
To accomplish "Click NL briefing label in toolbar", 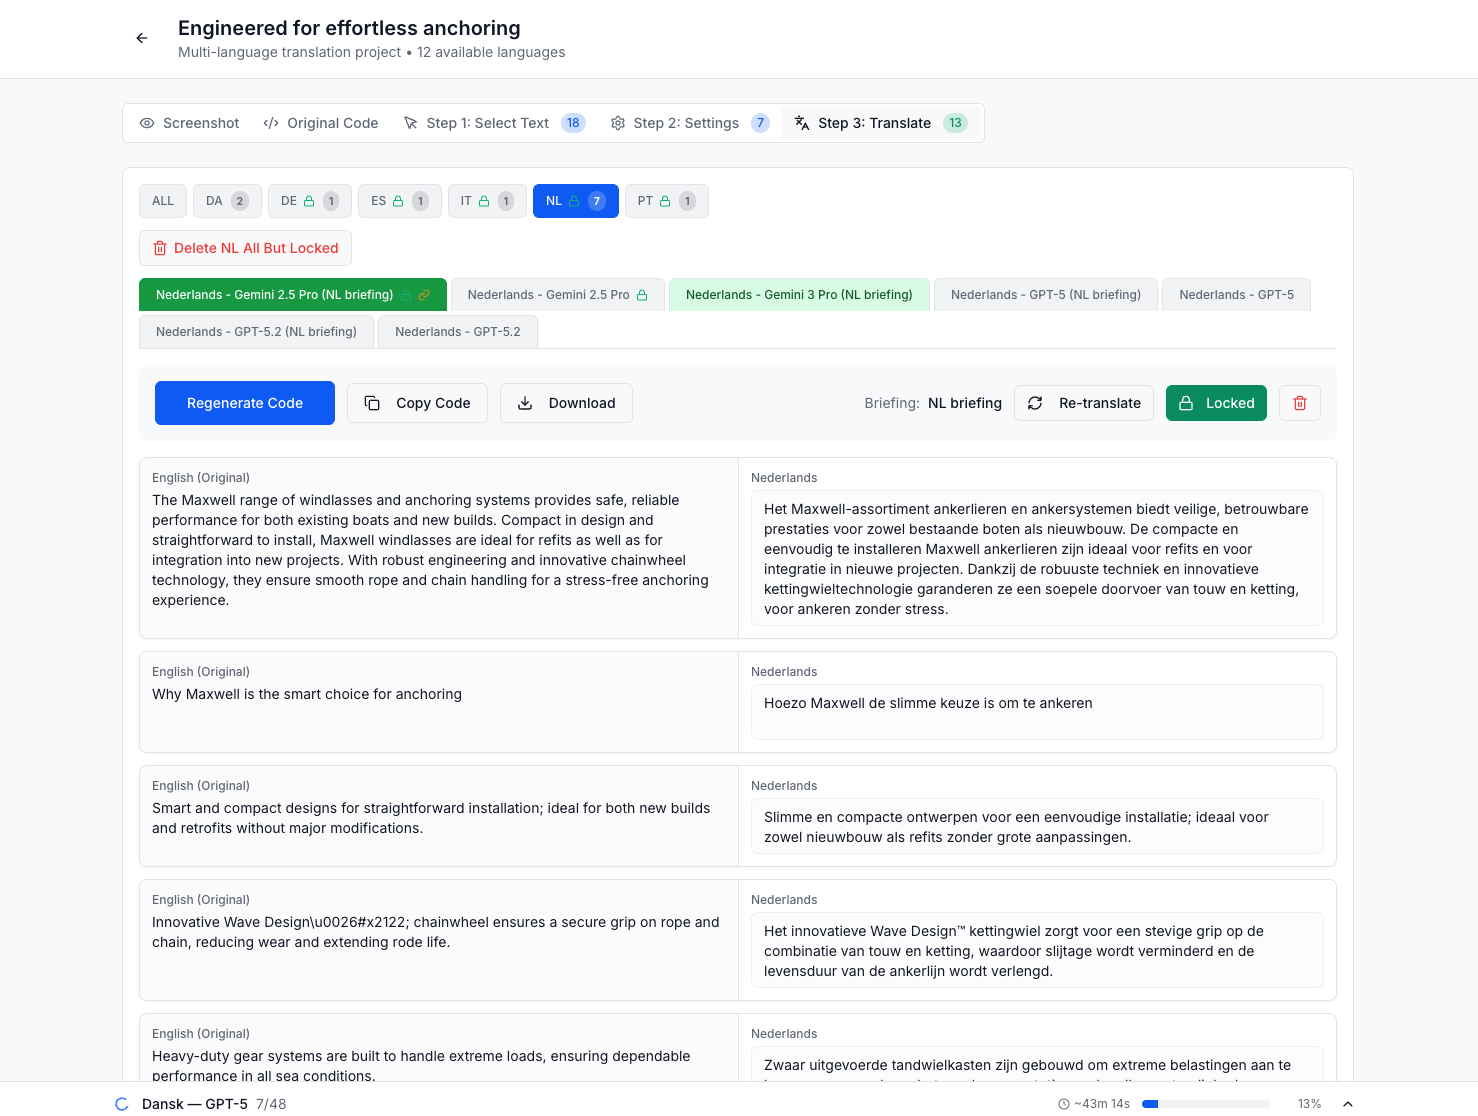I will point(965,403).
